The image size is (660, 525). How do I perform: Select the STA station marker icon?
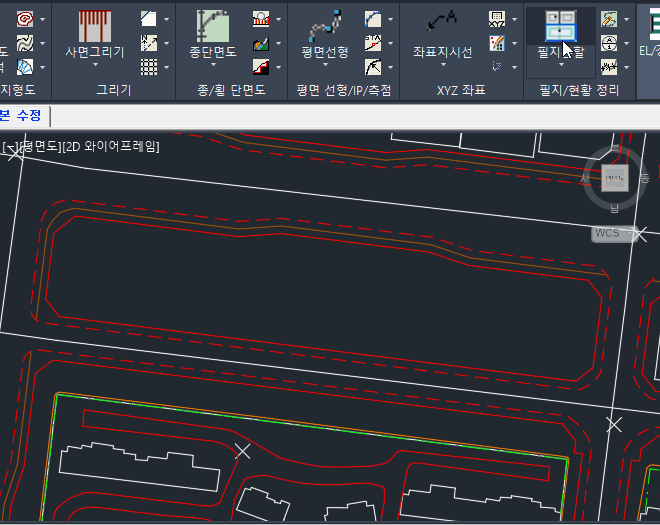373,43
